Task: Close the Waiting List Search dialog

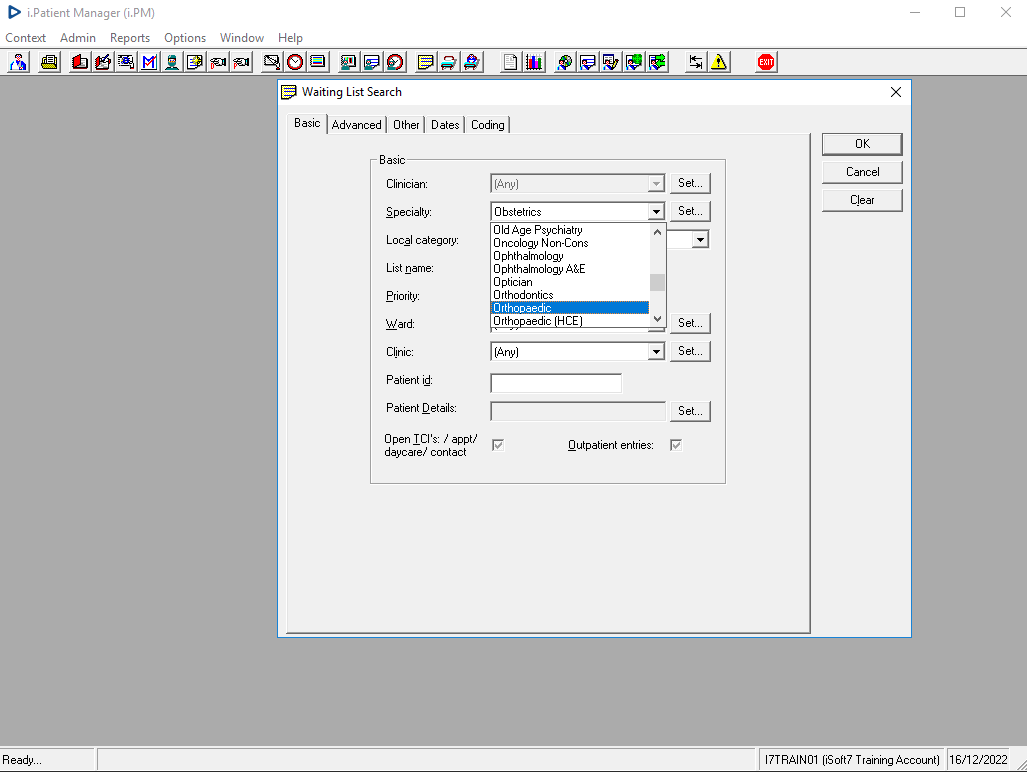Action: [x=895, y=92]
